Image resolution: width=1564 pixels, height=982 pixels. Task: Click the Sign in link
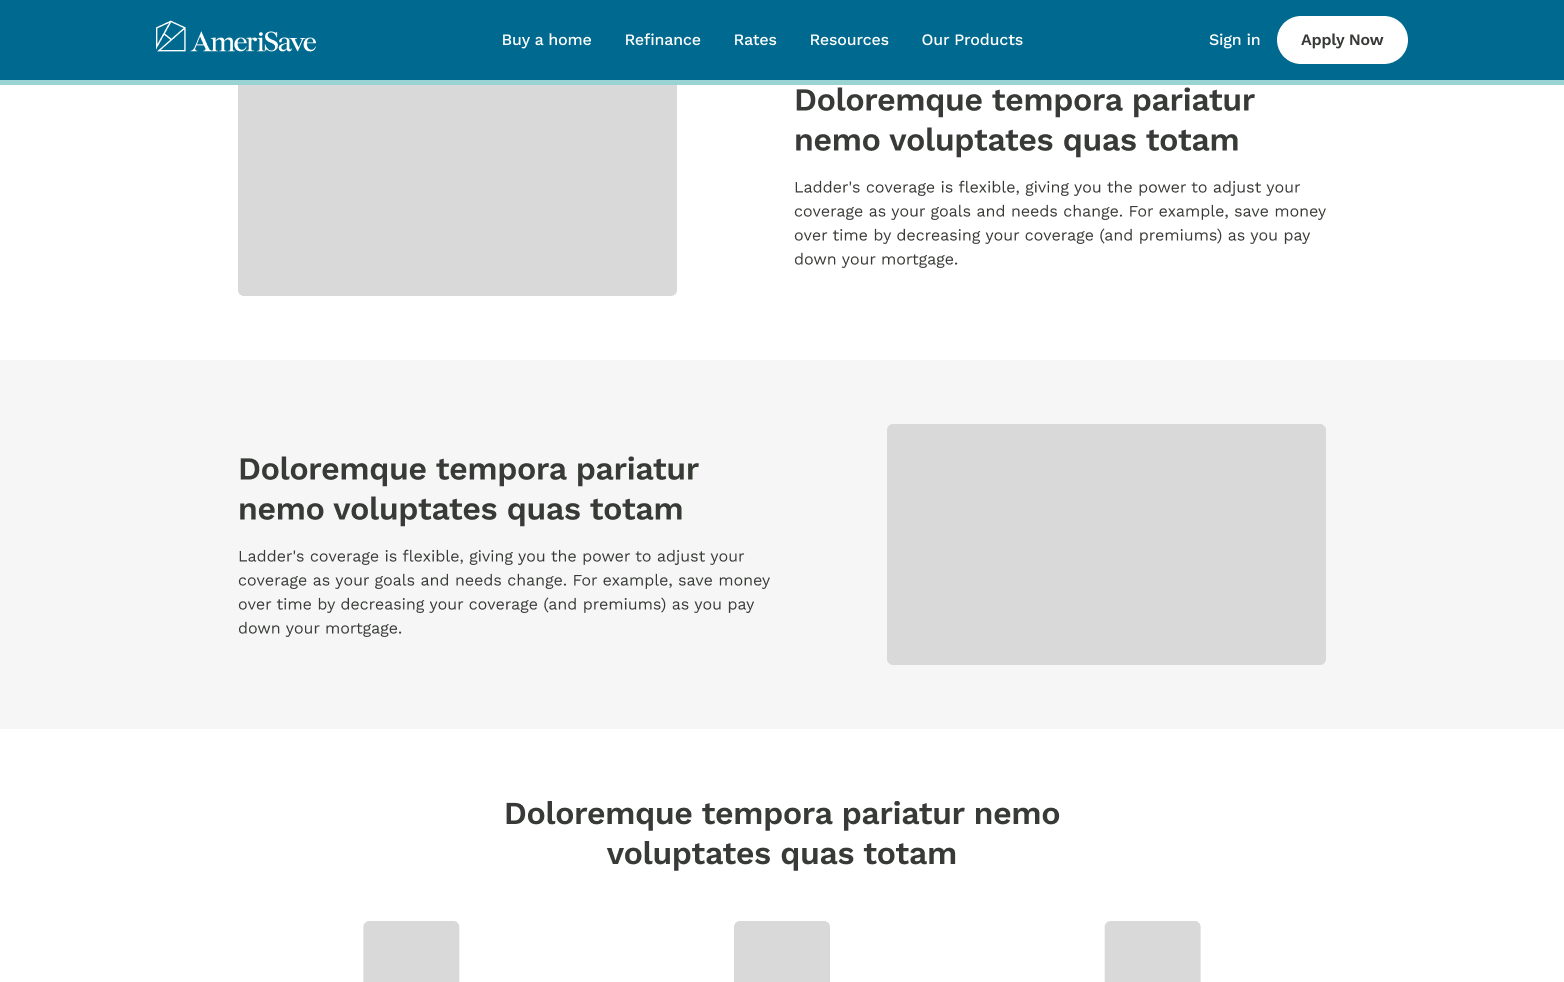click(x=1234, y=40)
